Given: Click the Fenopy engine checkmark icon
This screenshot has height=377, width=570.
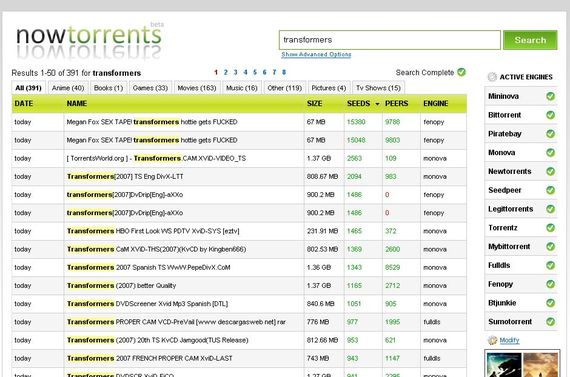Looking at the screenshot, I should (550, 284).
